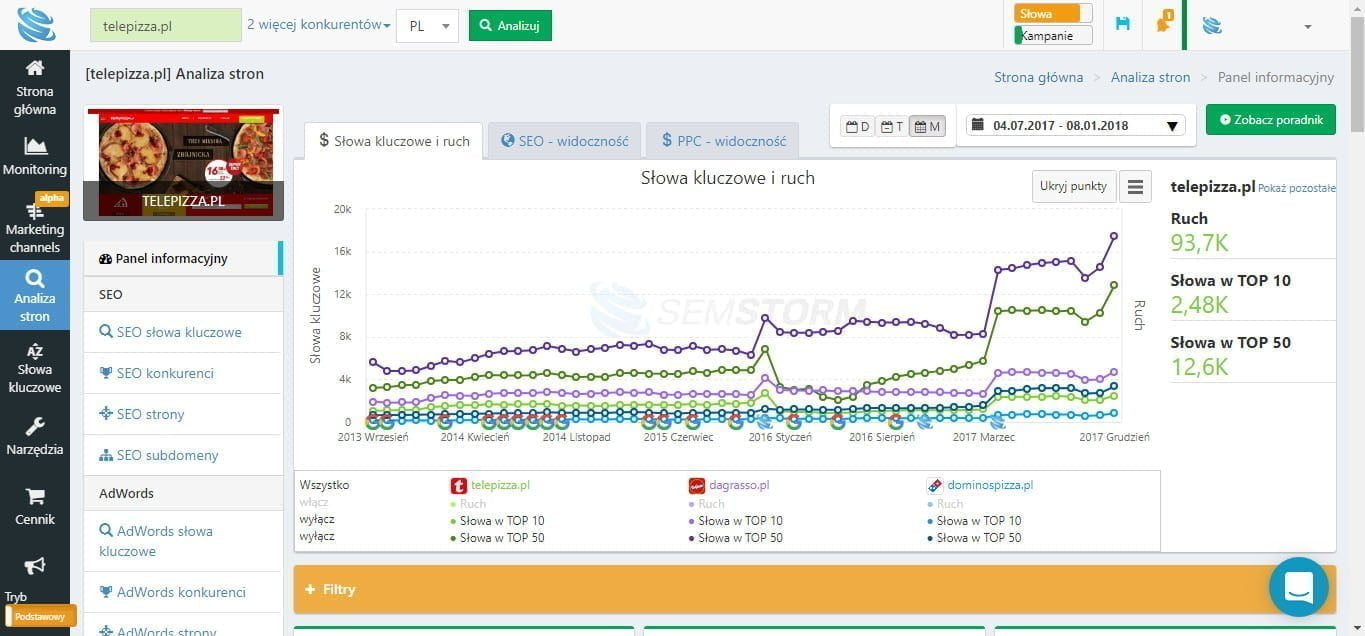Open the Cennik shopping cart icon

[x=35, y=506]
